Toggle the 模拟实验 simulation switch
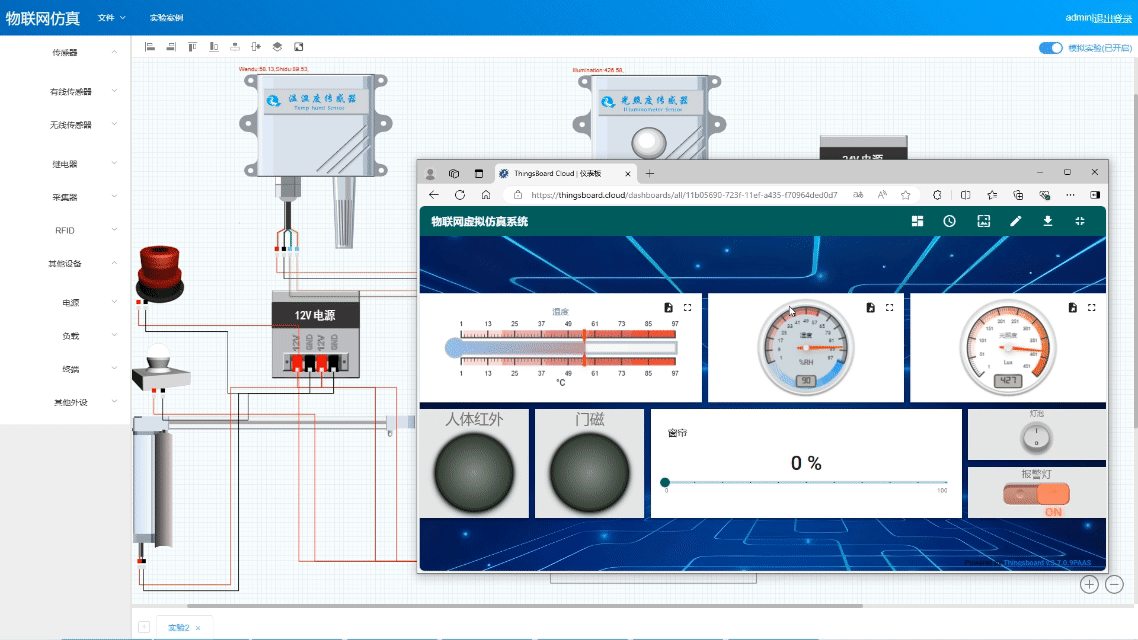The width and height of the screenshot is (1138, 640). 1050,47
